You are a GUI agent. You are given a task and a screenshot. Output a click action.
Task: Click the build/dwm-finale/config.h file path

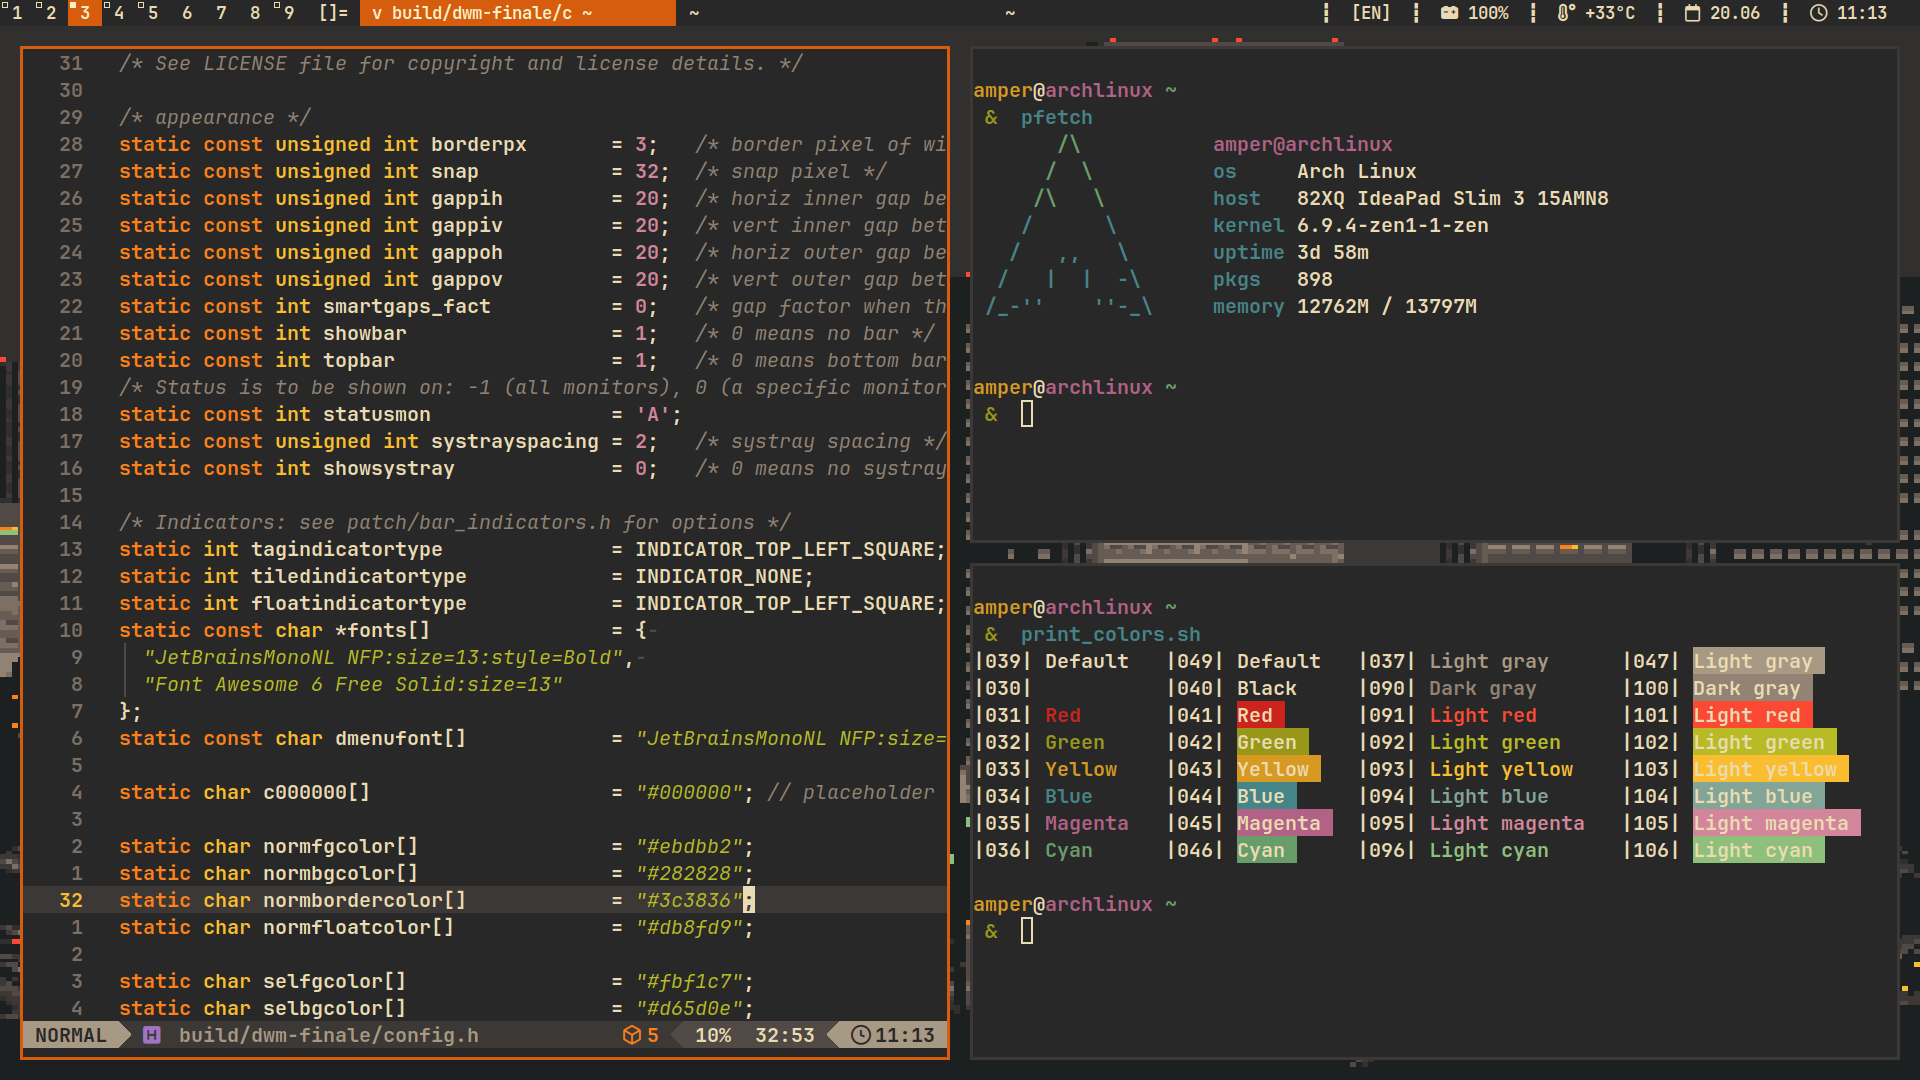coord(328,1035)
